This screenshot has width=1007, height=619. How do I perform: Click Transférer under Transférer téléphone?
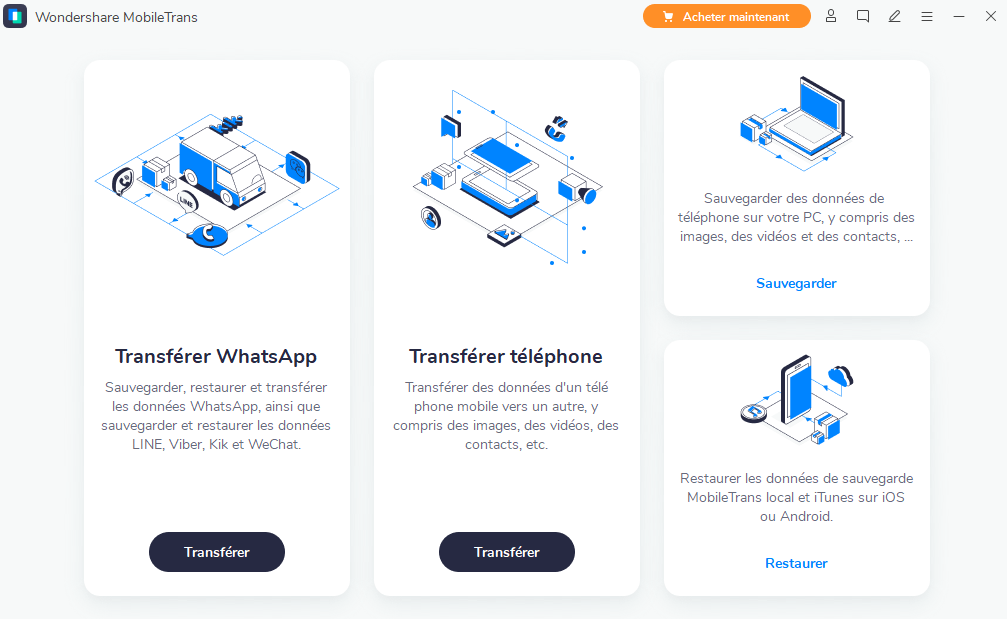(x=507, y=552)
